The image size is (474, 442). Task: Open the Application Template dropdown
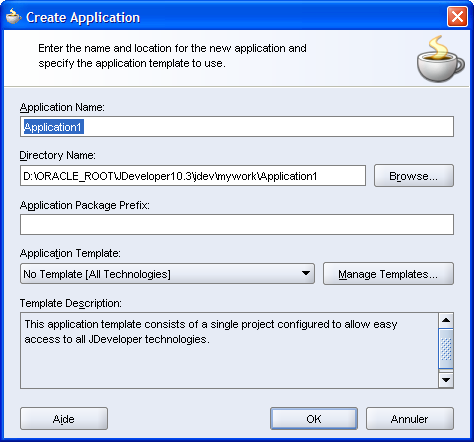click(167, 274)
